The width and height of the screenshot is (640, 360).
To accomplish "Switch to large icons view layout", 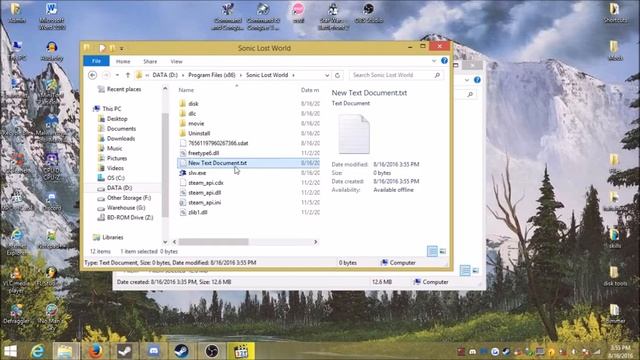I will point(443,251).
